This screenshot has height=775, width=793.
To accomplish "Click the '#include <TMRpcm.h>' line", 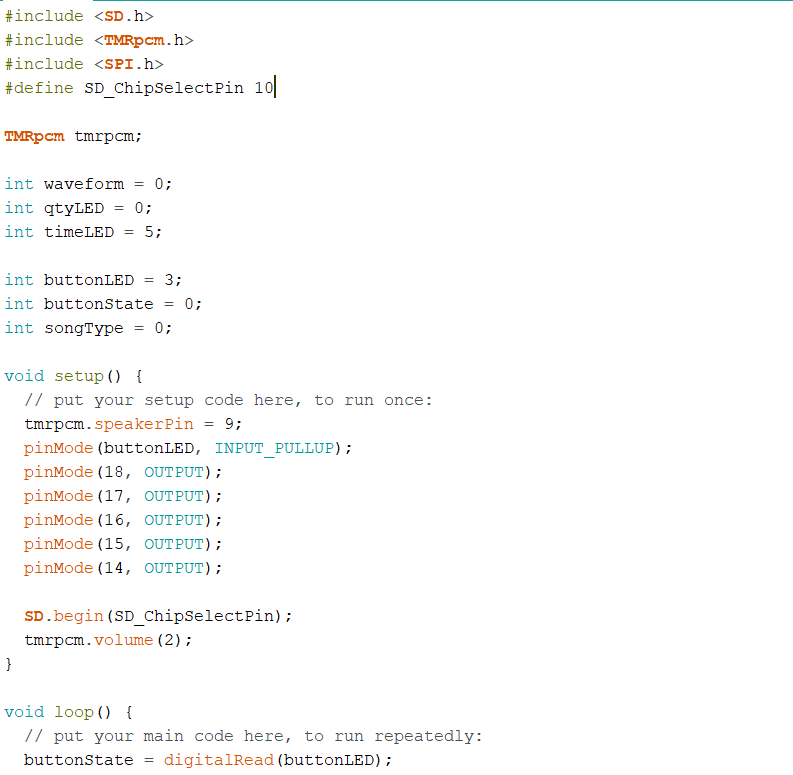I will point(99,40).
